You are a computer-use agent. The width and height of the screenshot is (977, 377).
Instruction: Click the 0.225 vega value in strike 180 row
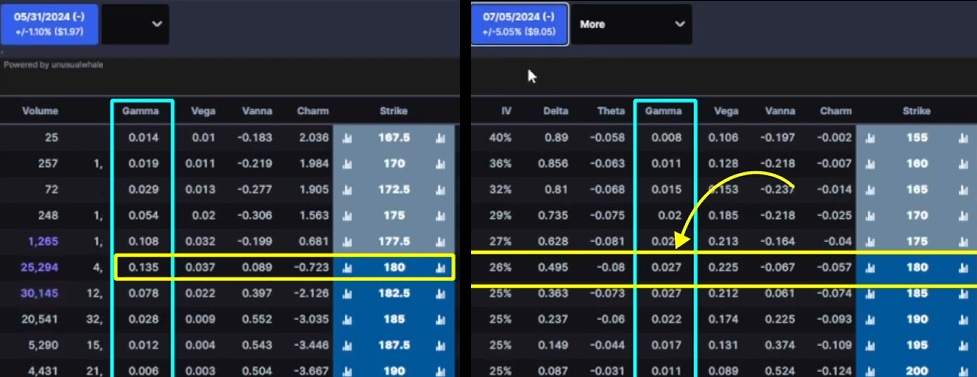(723, 267)
